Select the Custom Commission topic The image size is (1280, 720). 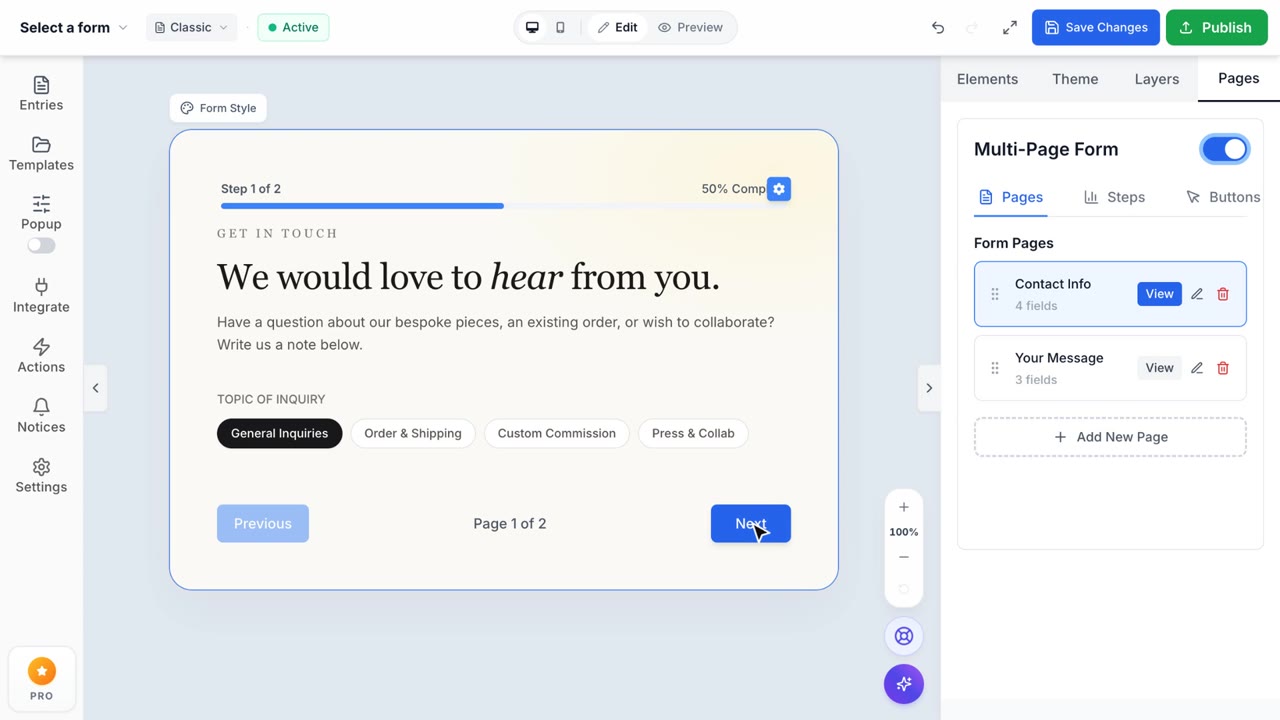click(557, 433)
